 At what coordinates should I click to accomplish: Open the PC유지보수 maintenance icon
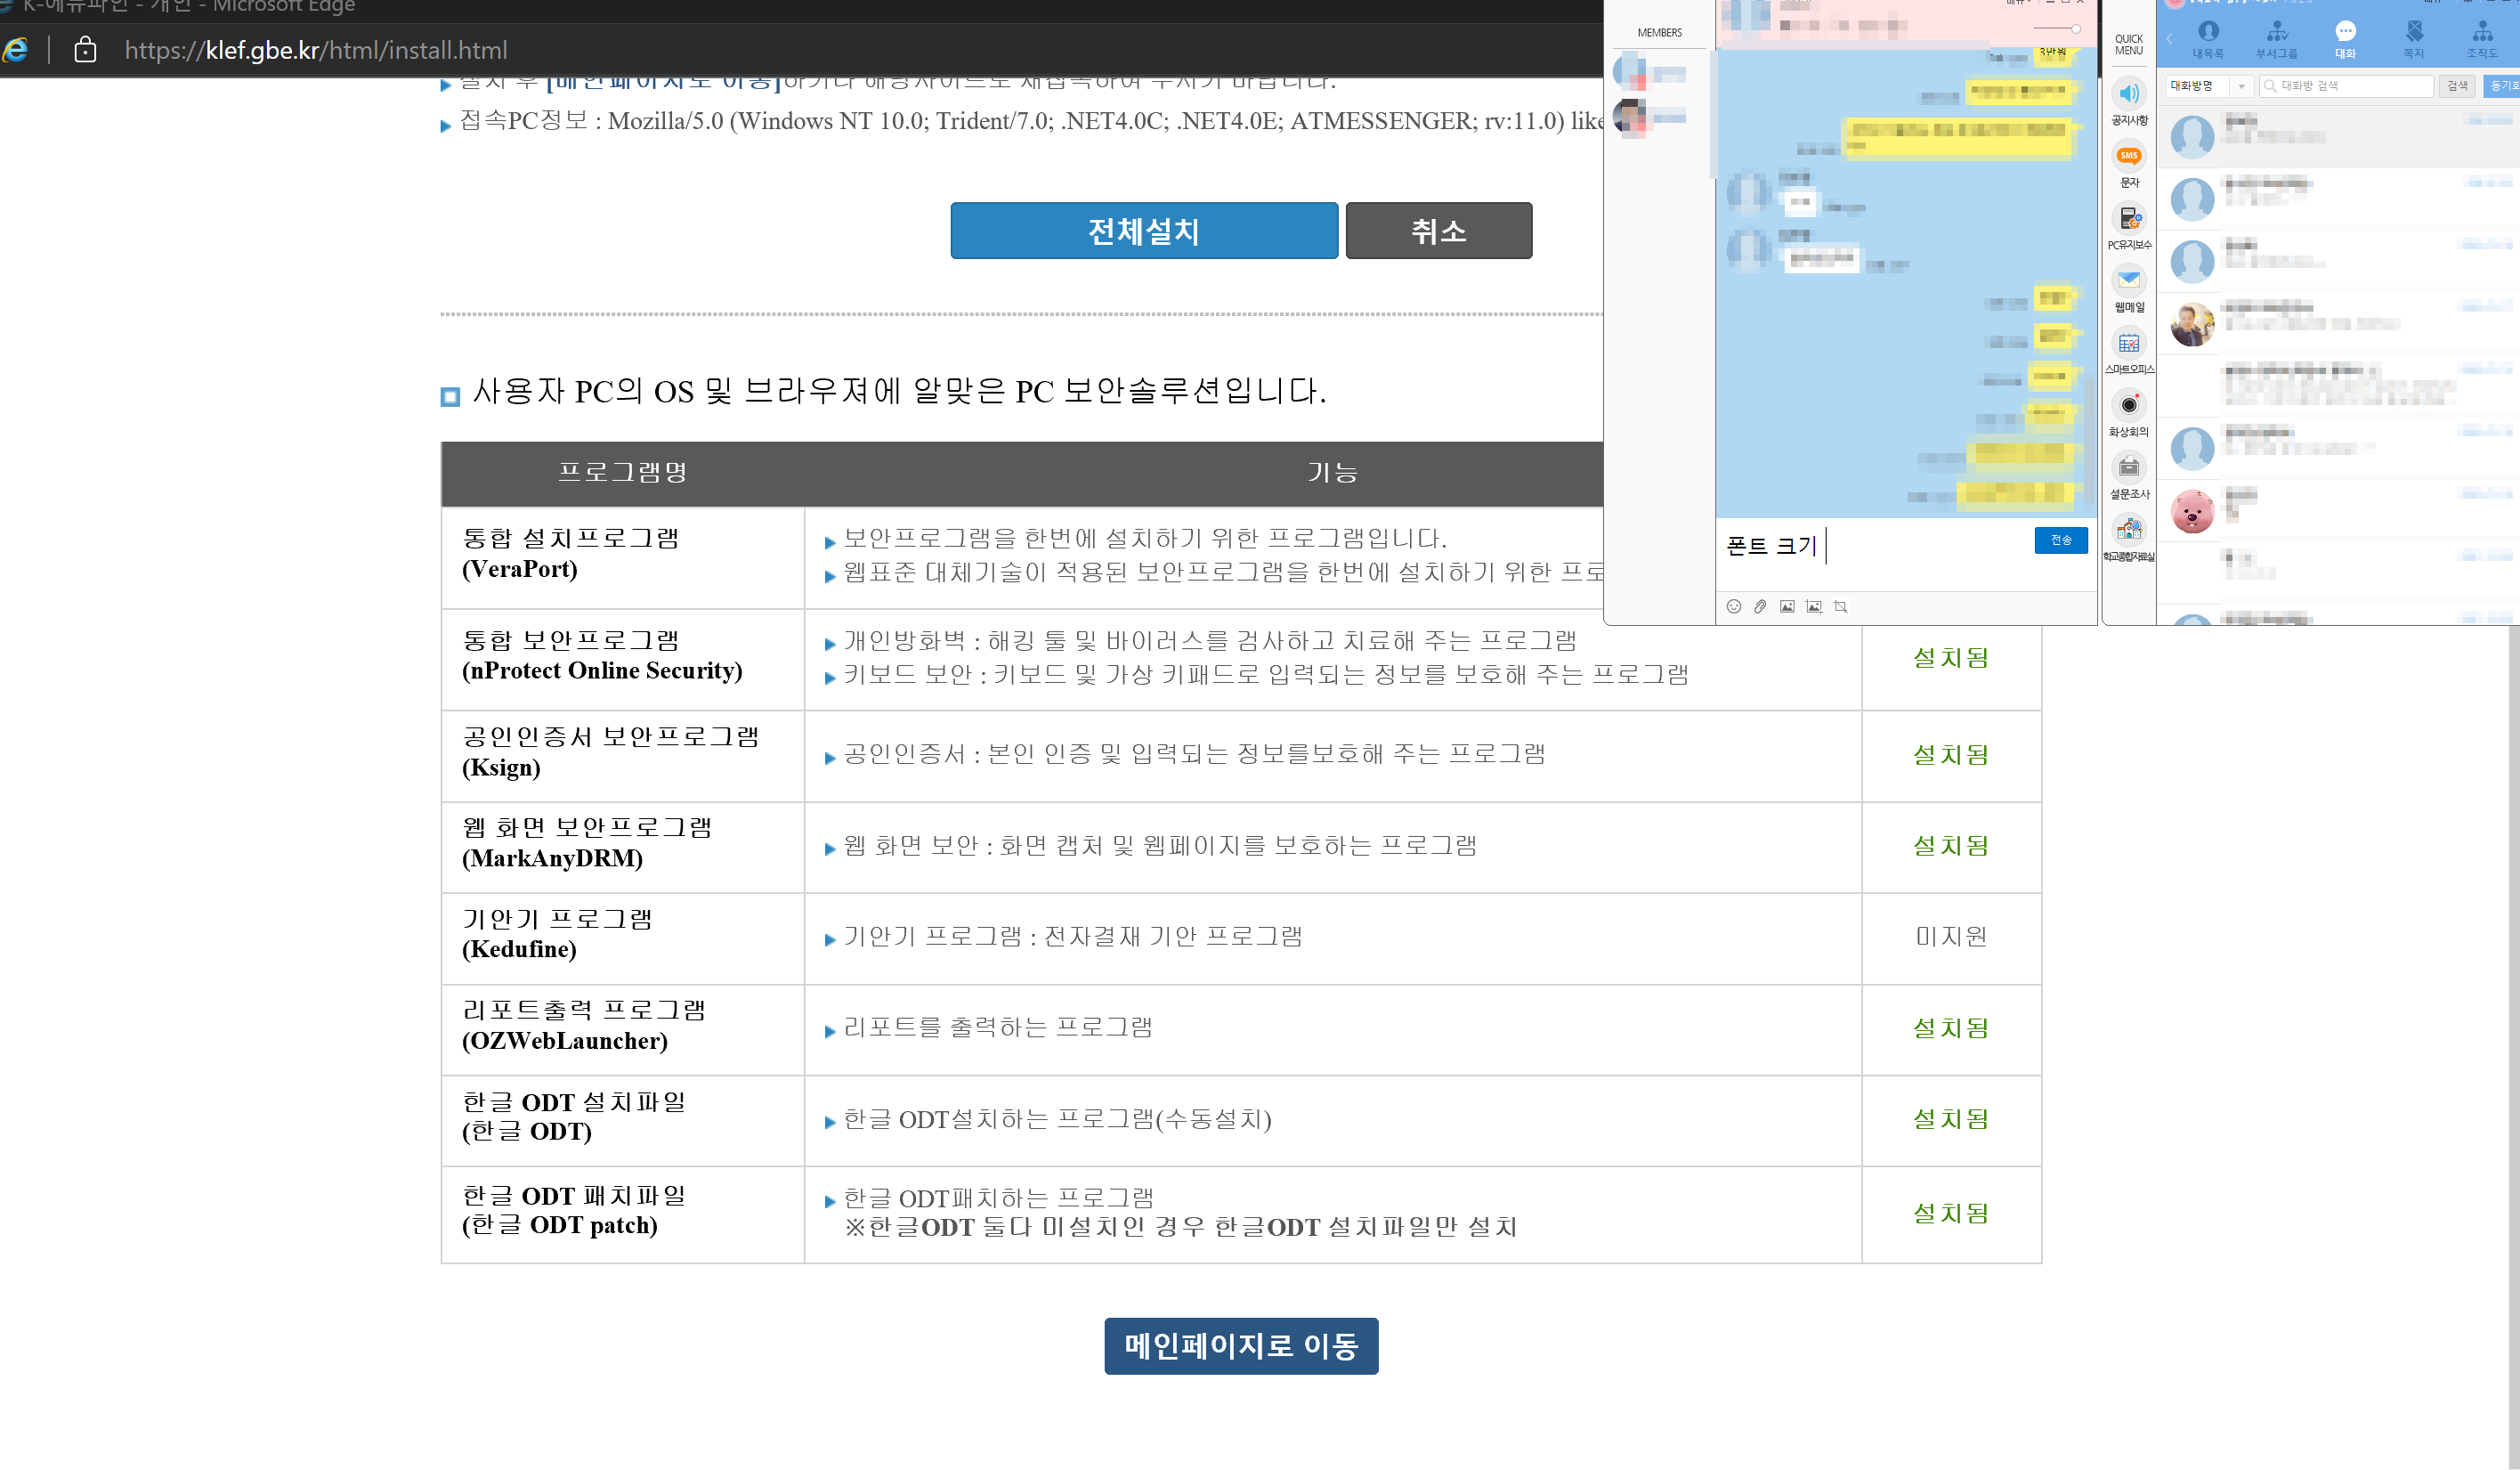point(2128,219)
